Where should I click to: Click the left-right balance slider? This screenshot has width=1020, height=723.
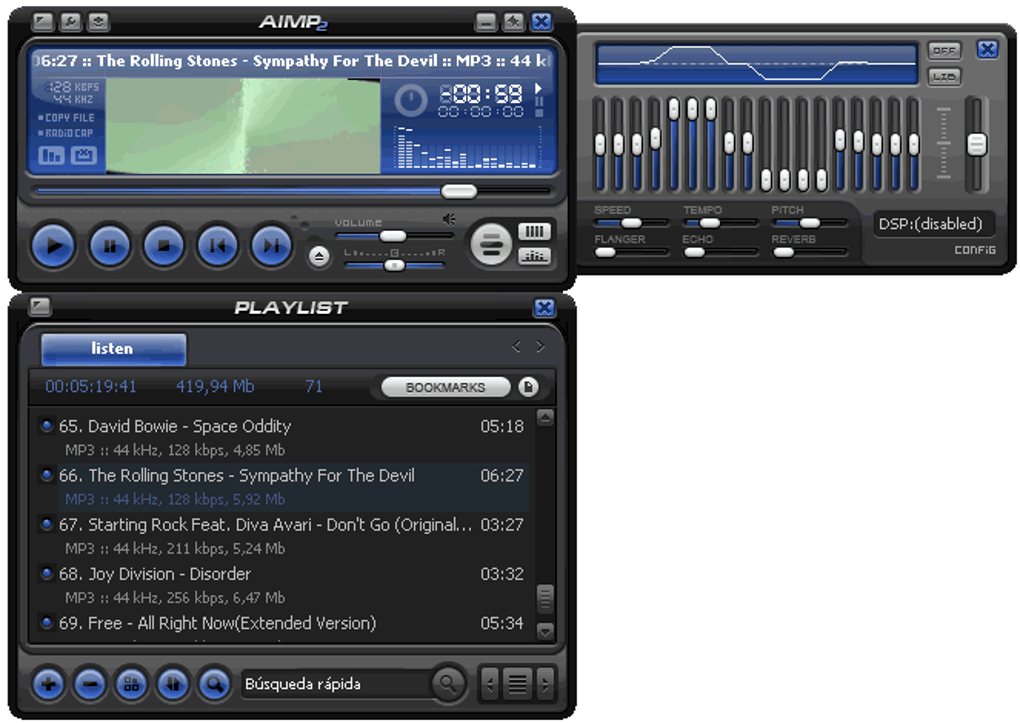point(394,265)
